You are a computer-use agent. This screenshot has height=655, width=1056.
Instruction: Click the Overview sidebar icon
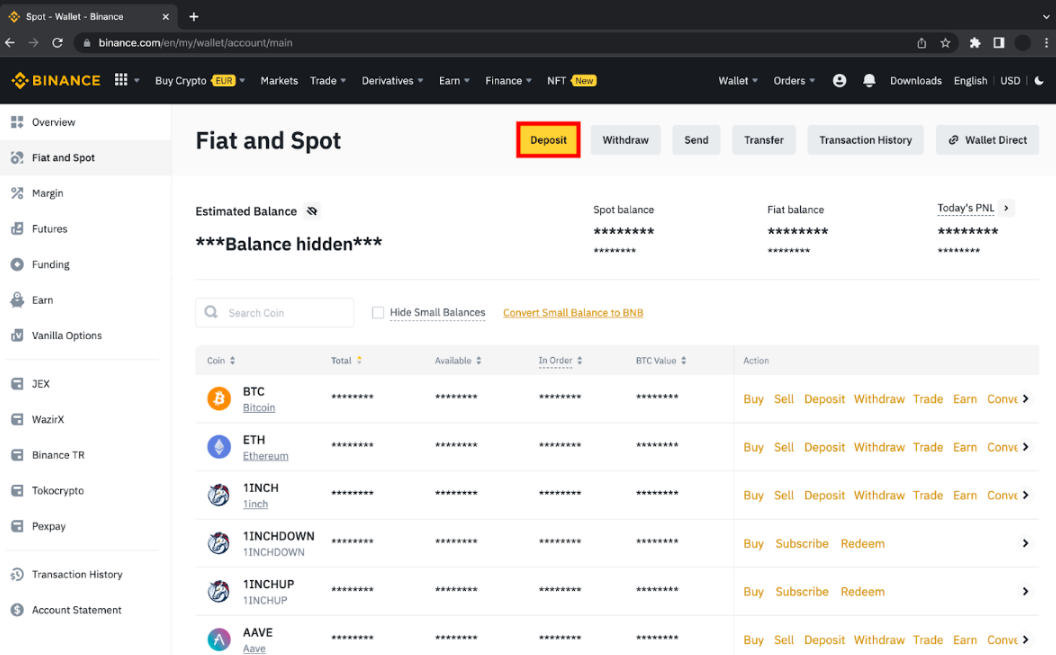[x=18, y=122]
